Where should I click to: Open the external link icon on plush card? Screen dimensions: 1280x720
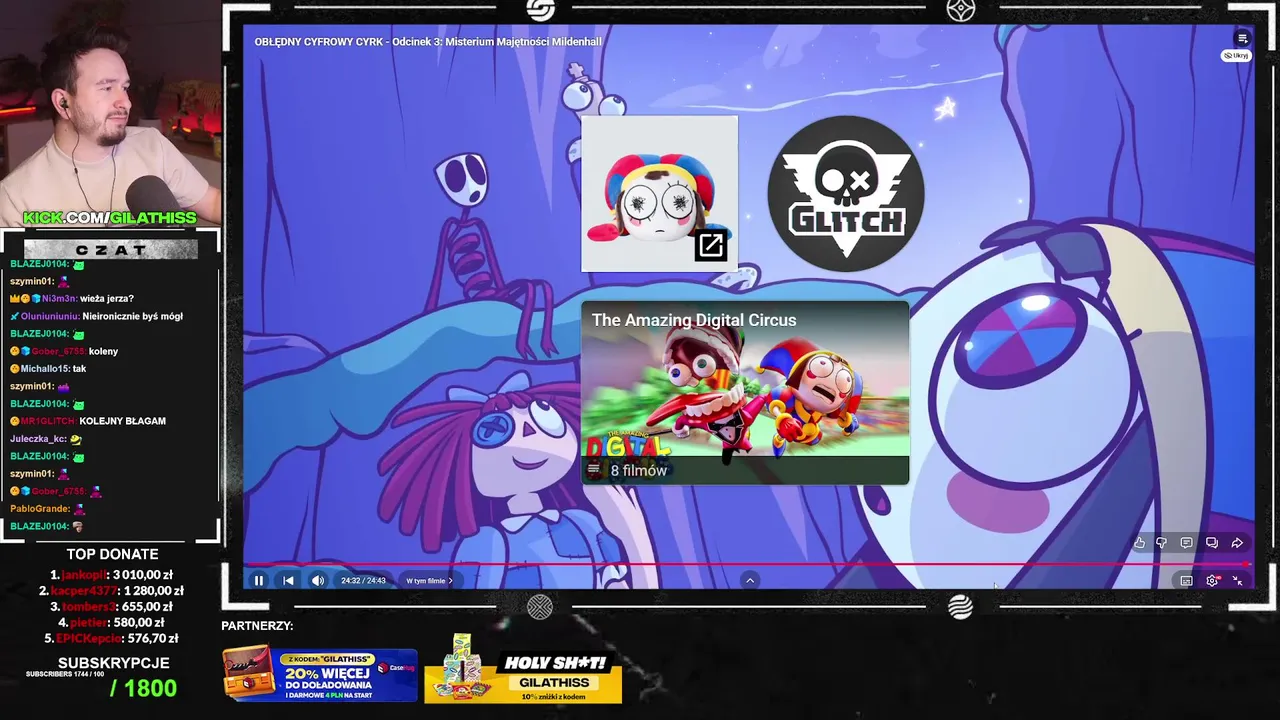pos(710,245)
